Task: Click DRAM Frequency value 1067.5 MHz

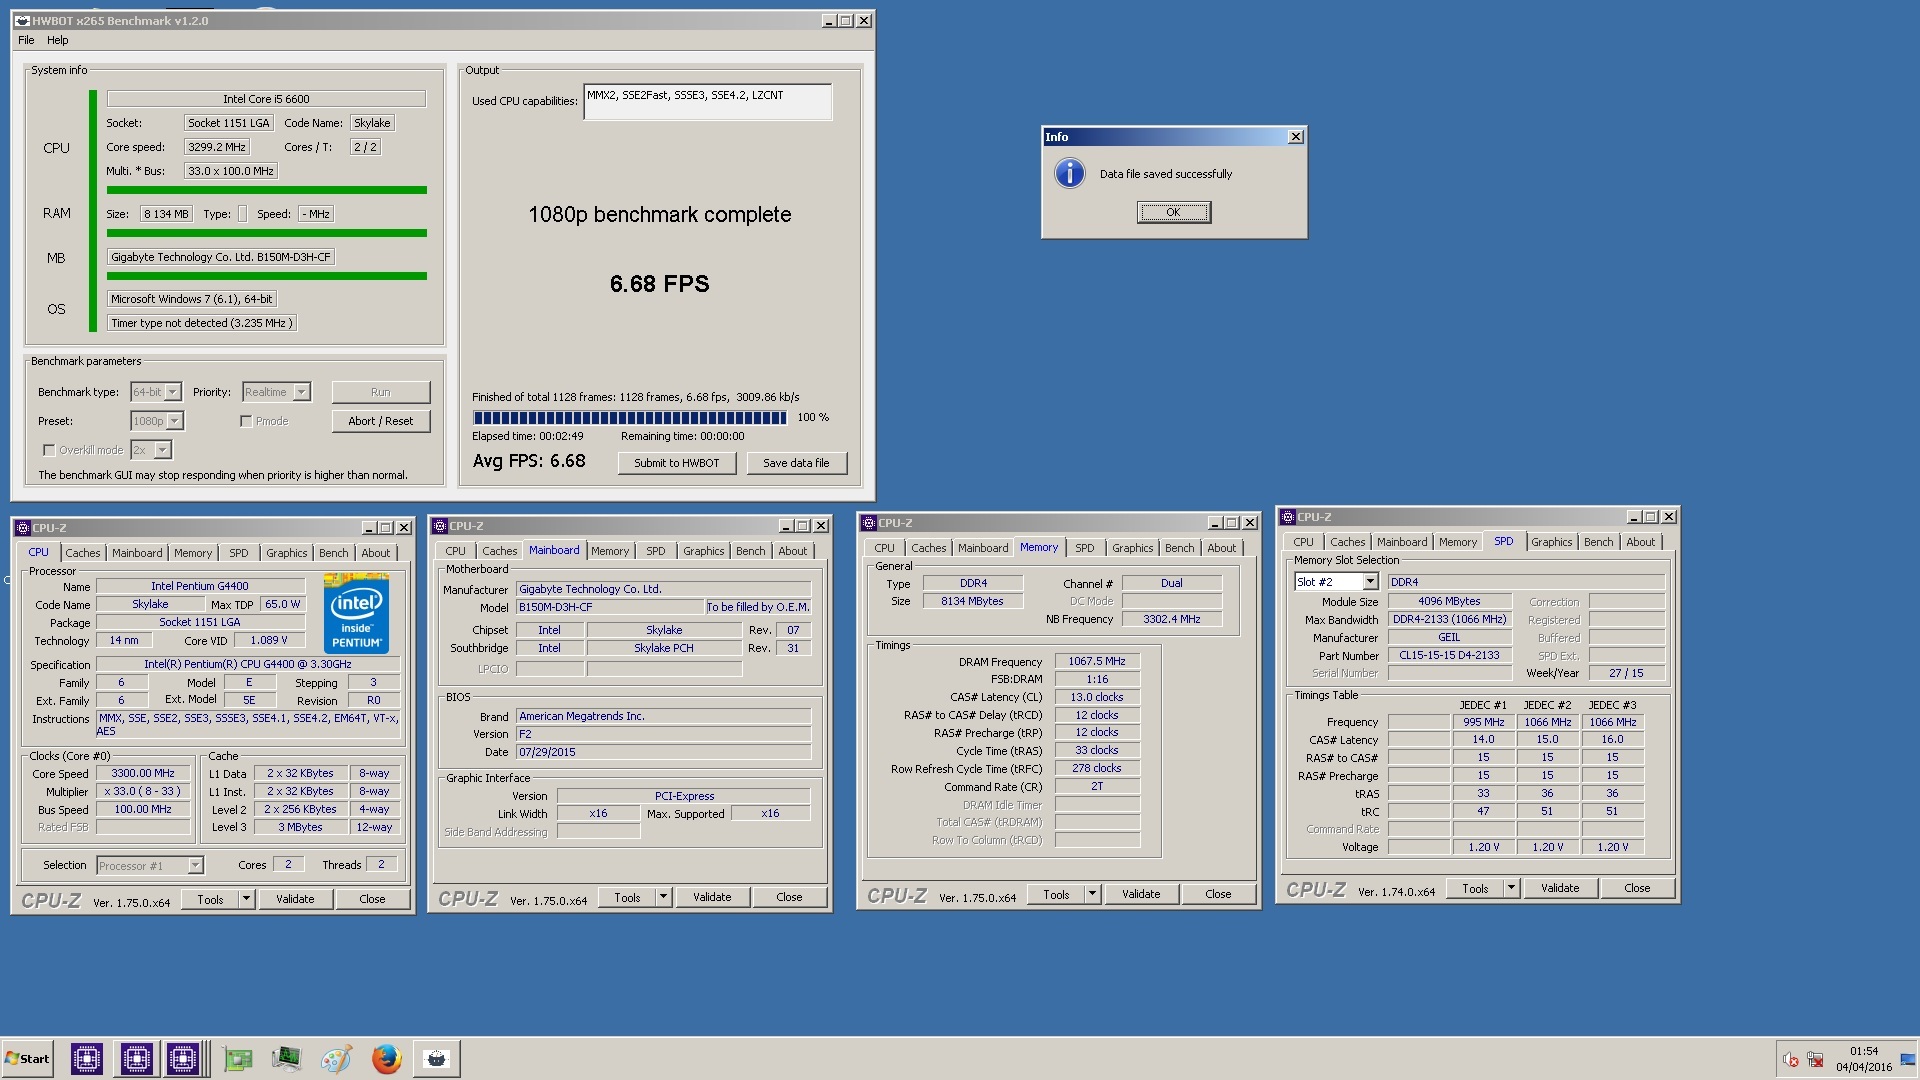Action: (1097, 662)
